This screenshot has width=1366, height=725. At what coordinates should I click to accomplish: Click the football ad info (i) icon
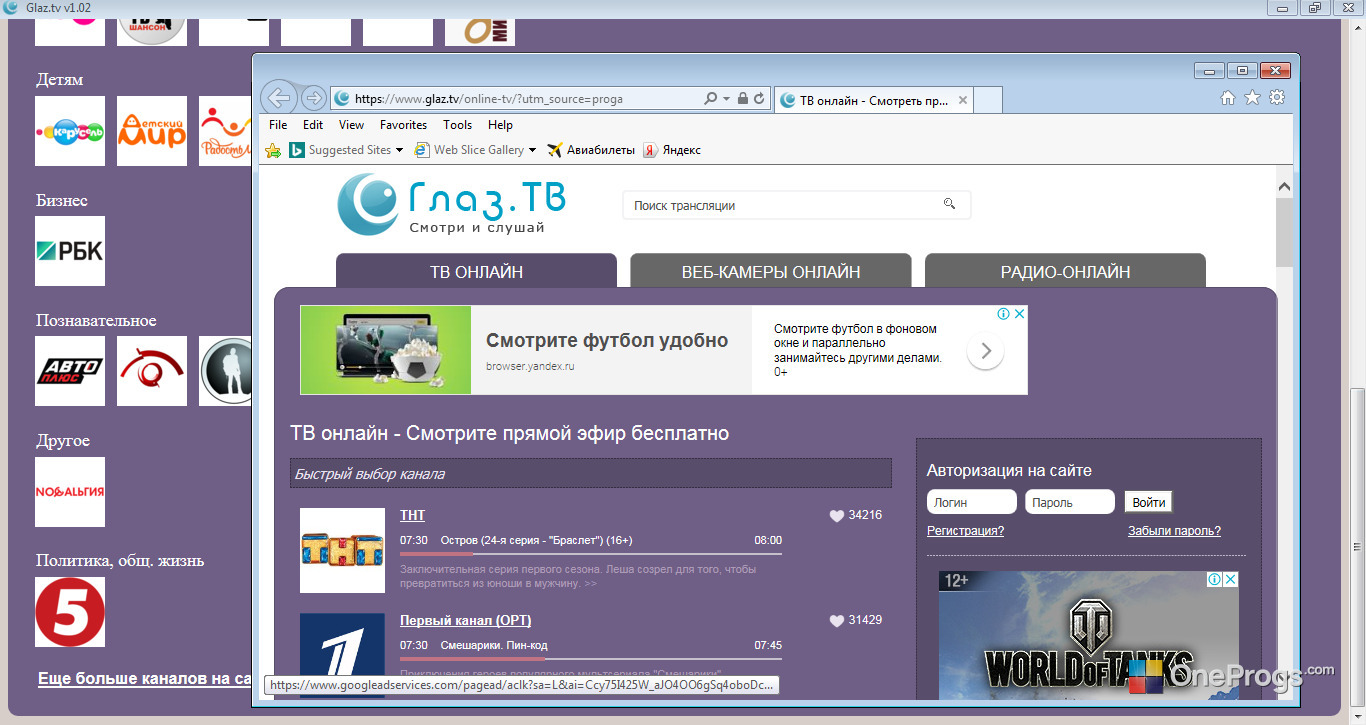pyautogui.click(x=1004, y=314)
